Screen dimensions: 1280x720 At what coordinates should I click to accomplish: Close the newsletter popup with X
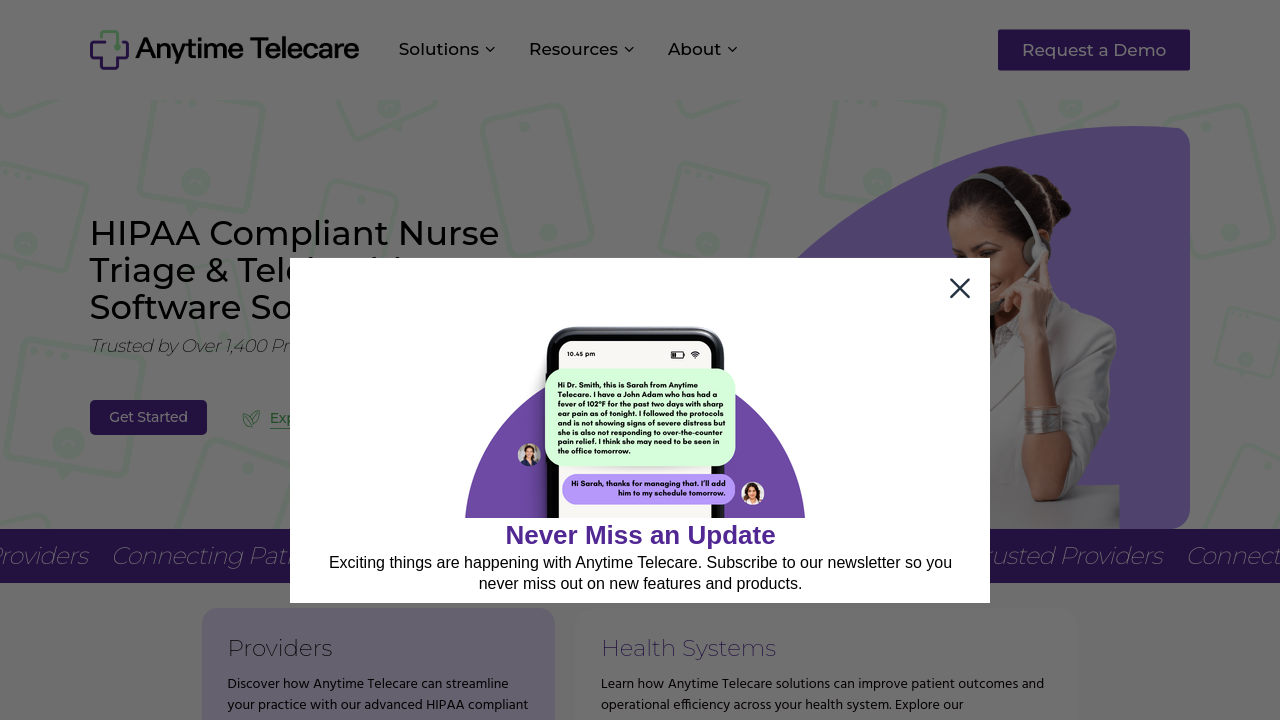coord(960,288)
